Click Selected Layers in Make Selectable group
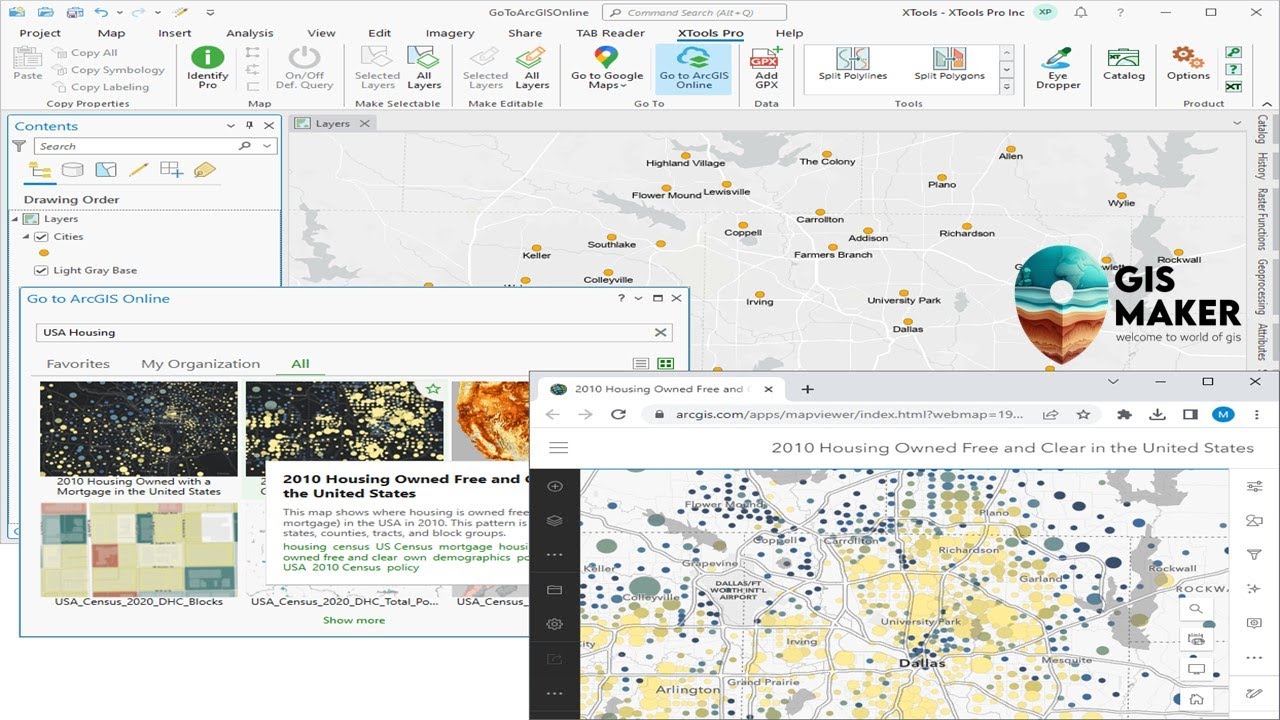 377,68
